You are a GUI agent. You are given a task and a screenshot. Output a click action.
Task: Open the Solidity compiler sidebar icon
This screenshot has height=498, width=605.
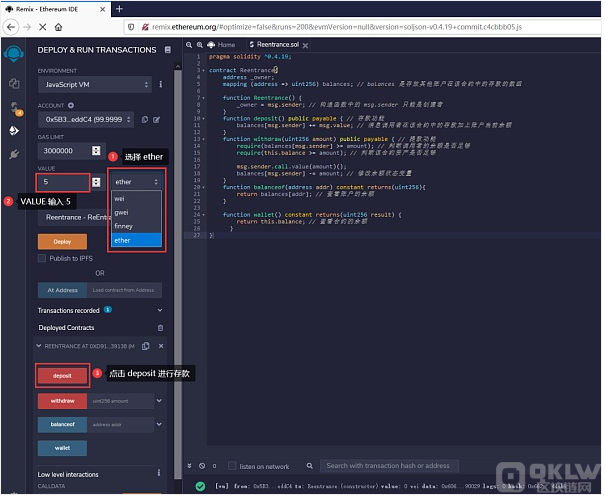tap(15, 108)
